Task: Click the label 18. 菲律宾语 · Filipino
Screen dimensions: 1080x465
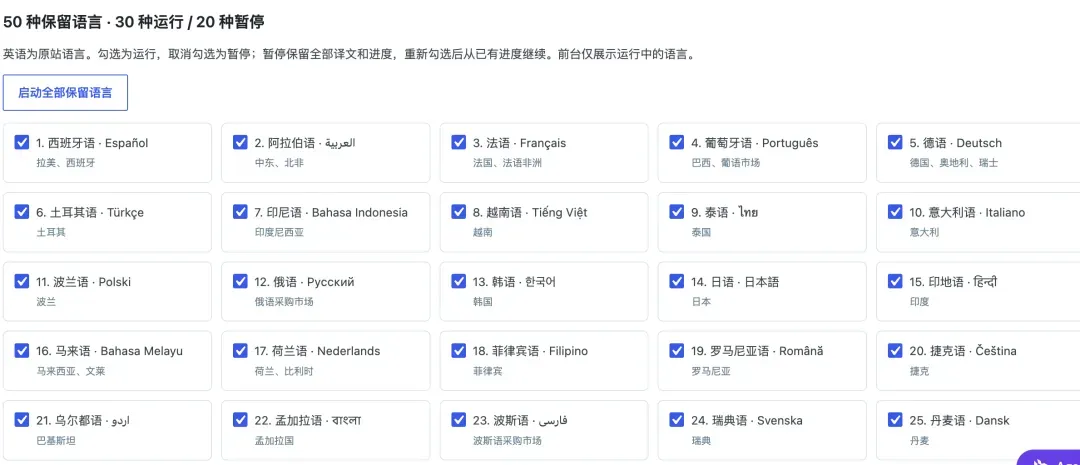Action: tap(530, 351)
